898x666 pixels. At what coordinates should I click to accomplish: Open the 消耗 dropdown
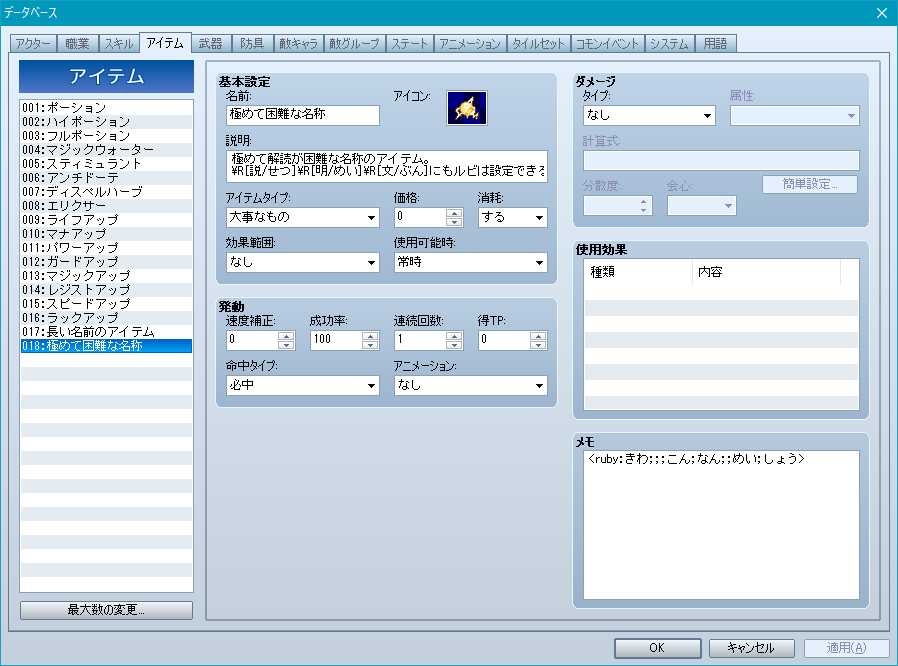click(512, 217)
